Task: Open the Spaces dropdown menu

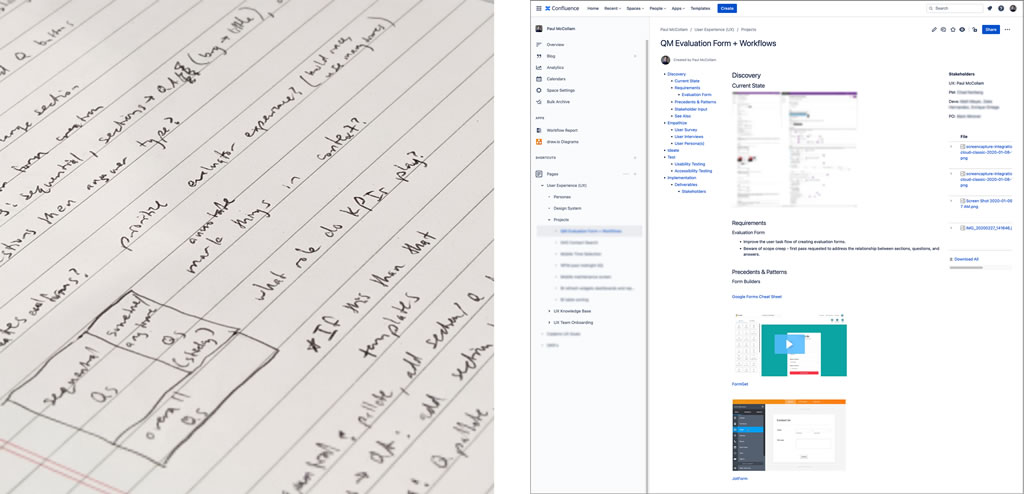Action: (635, 8)
